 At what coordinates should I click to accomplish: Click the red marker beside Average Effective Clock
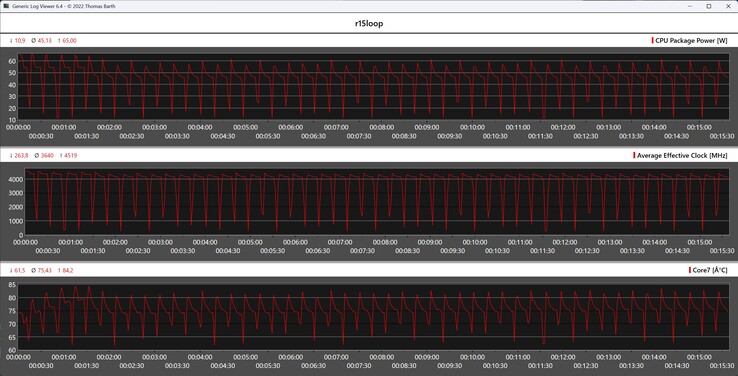634,156
